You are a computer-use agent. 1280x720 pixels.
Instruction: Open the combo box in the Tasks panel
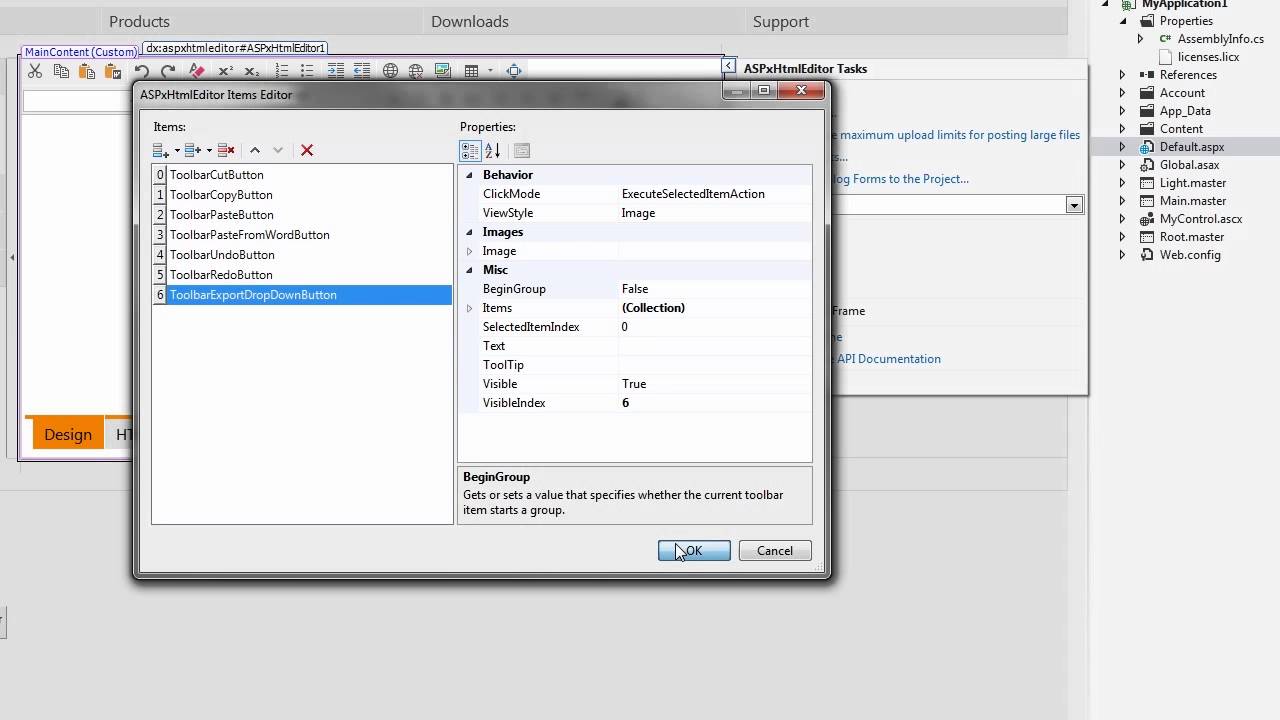(x=1074, y=204)
